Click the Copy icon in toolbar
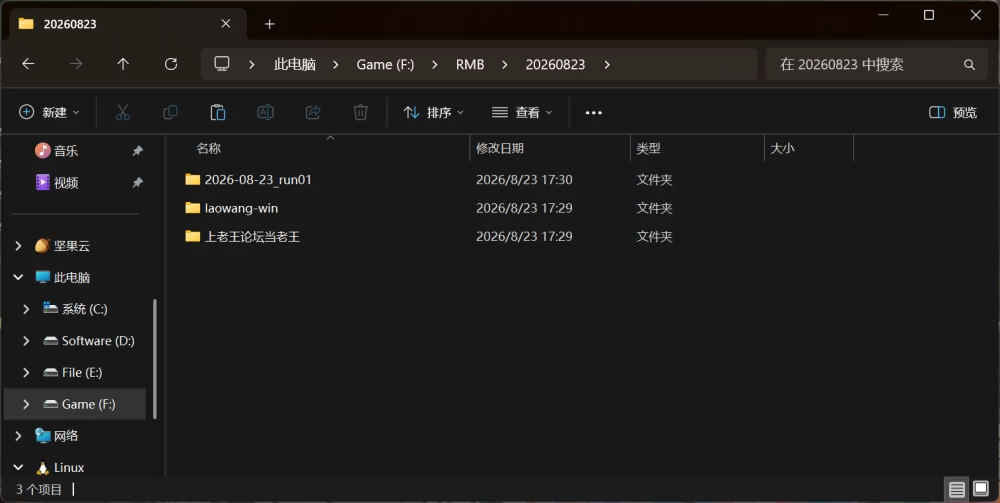The height and width of the screenshot is (503, 1000). pos(170,113)
